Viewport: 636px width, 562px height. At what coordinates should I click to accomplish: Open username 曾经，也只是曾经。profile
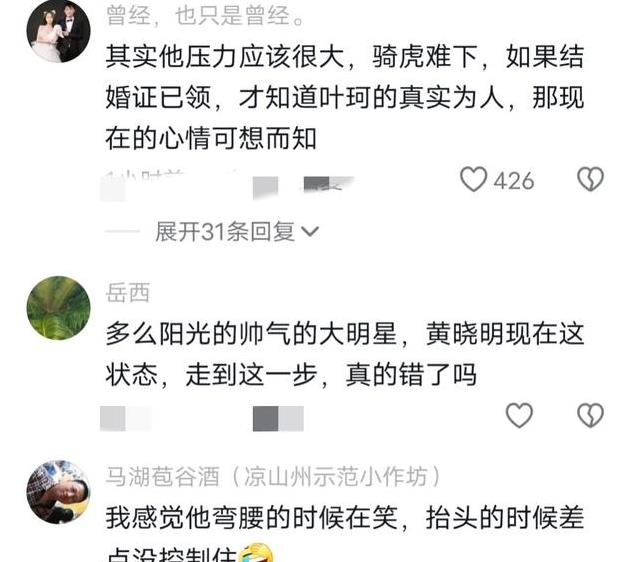[x=205, y=16]
